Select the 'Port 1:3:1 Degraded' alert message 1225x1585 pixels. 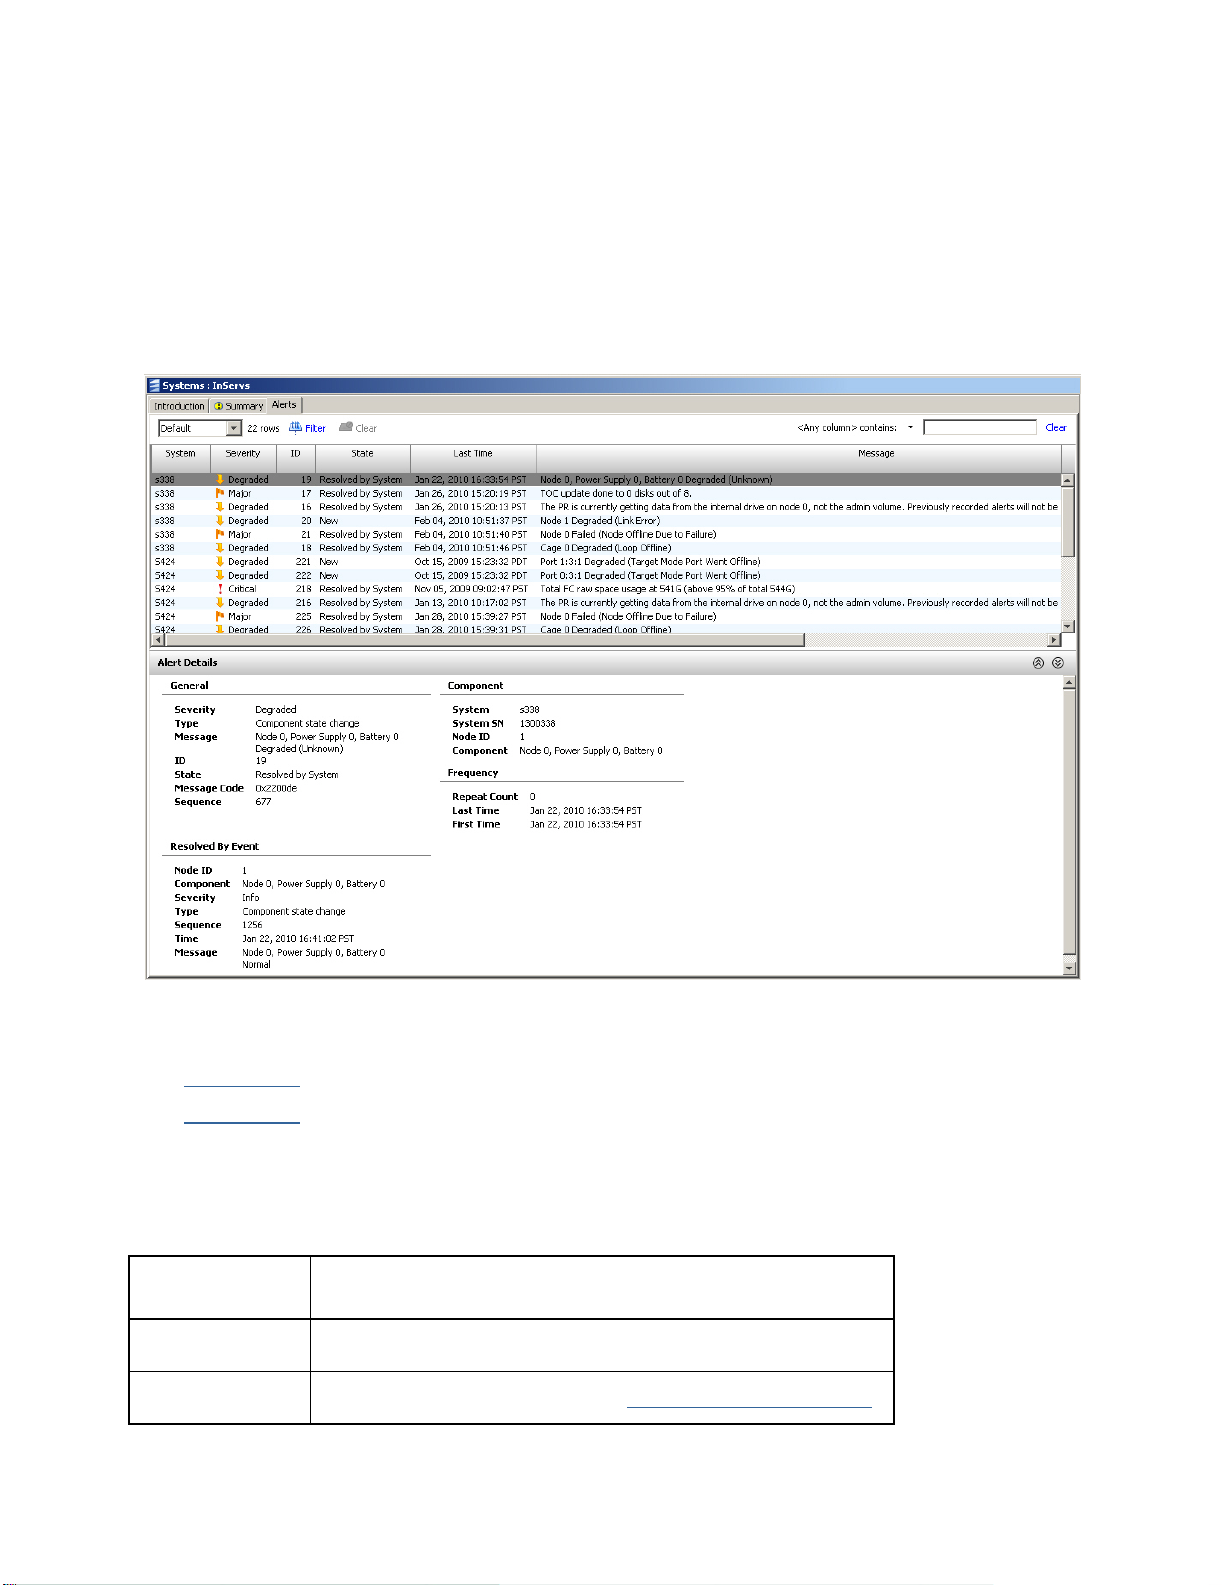coord(650,562)
